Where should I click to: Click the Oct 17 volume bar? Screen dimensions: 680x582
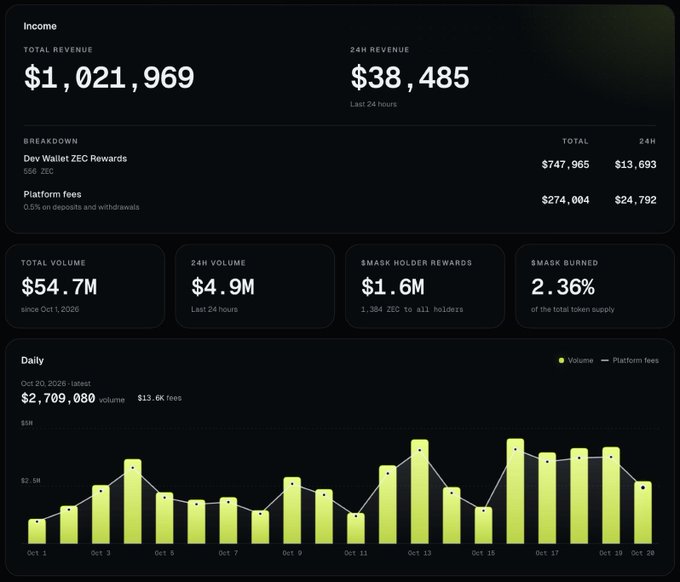coord(547,498)
